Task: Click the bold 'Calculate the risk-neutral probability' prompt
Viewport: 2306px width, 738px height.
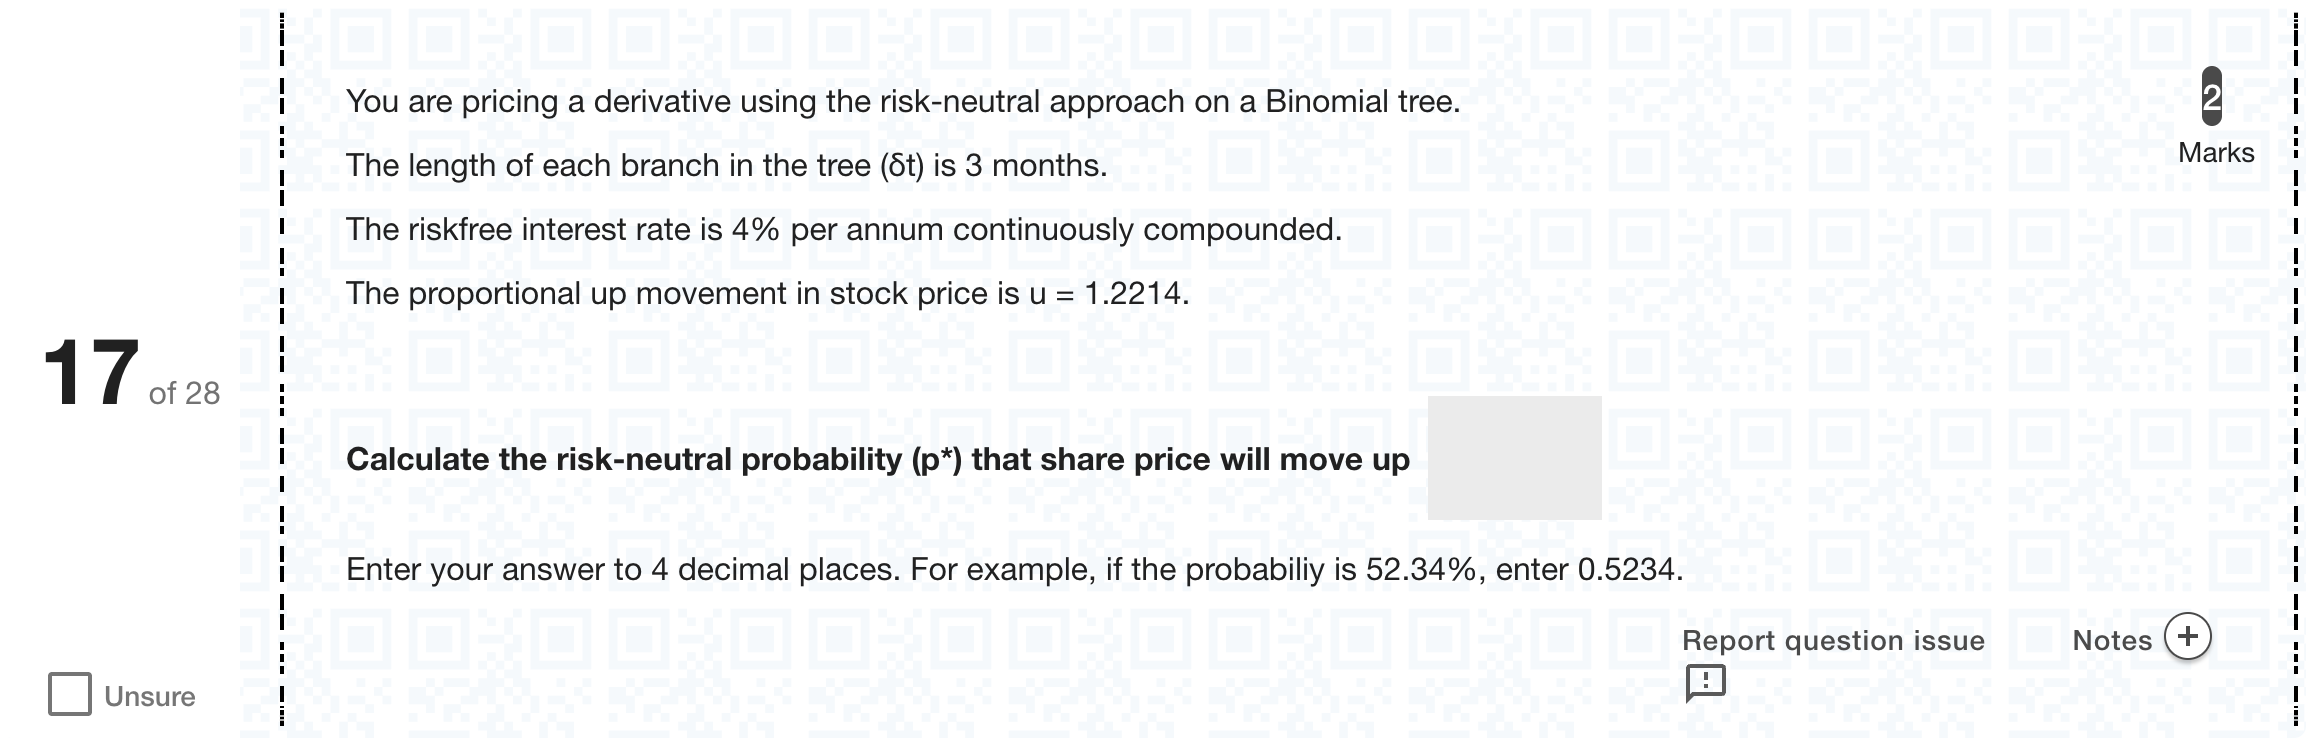Action: (x=878, y=459)
